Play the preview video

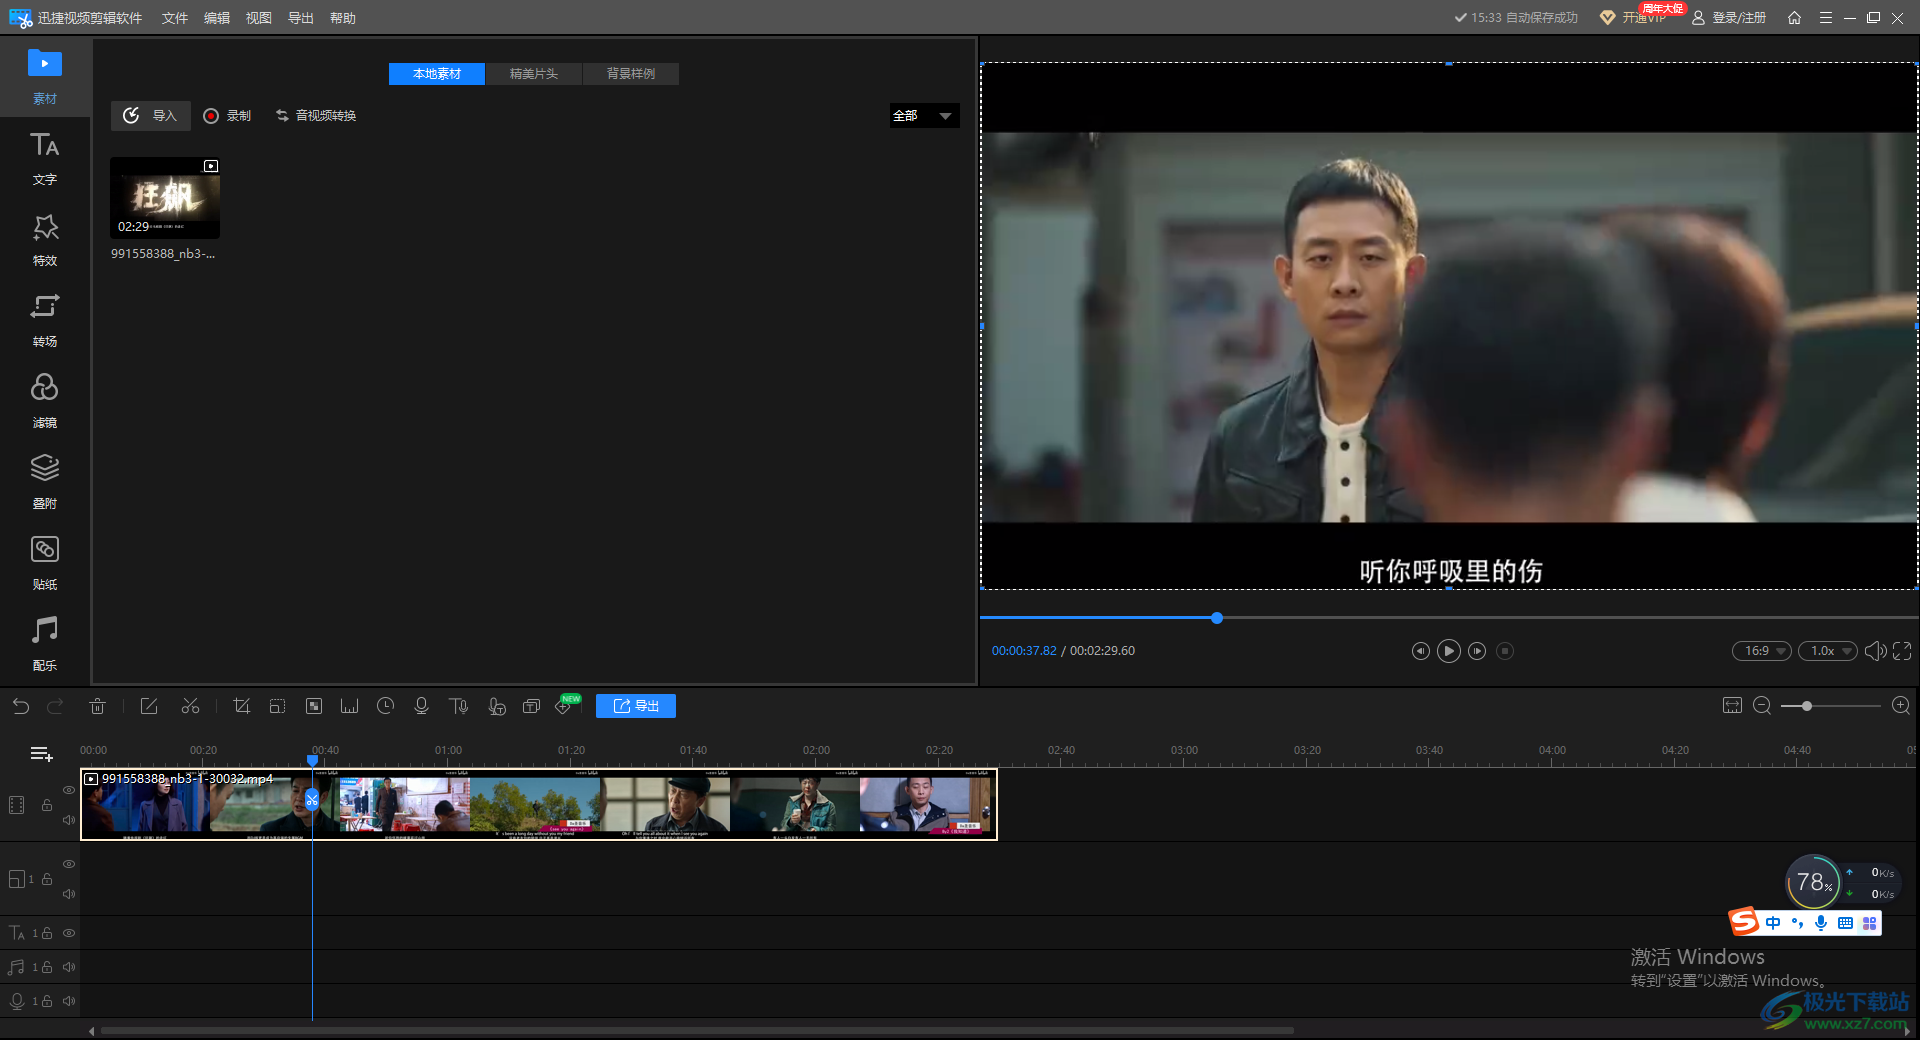(x=1448, y=651)
